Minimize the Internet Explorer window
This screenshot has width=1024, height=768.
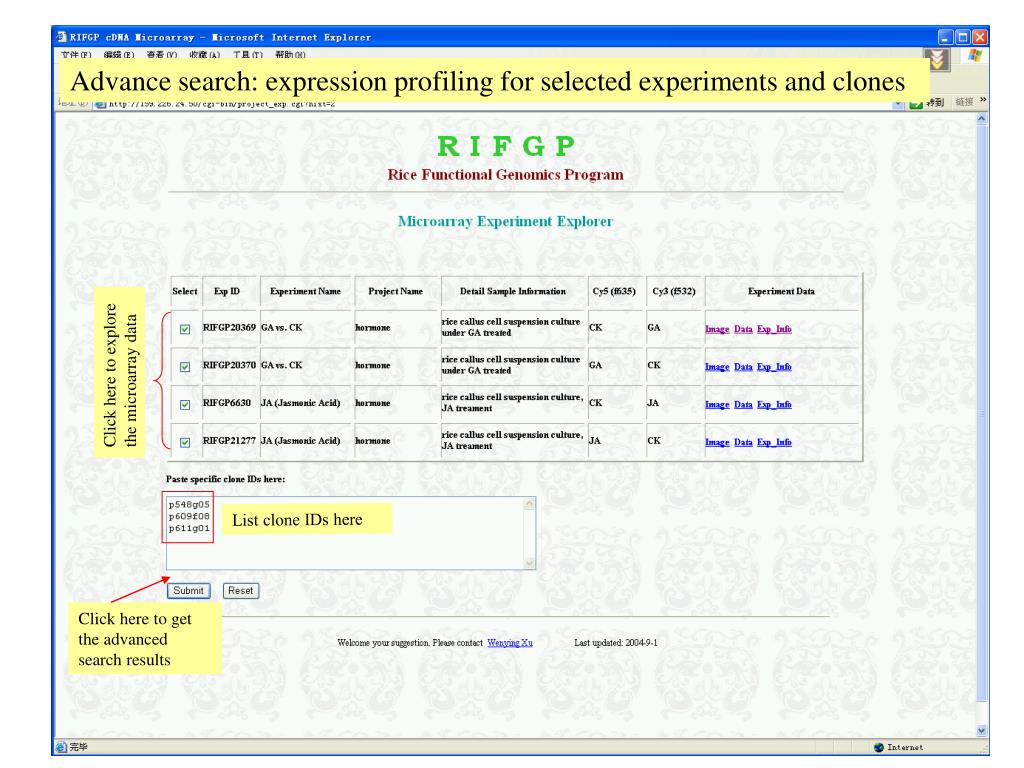946,37
